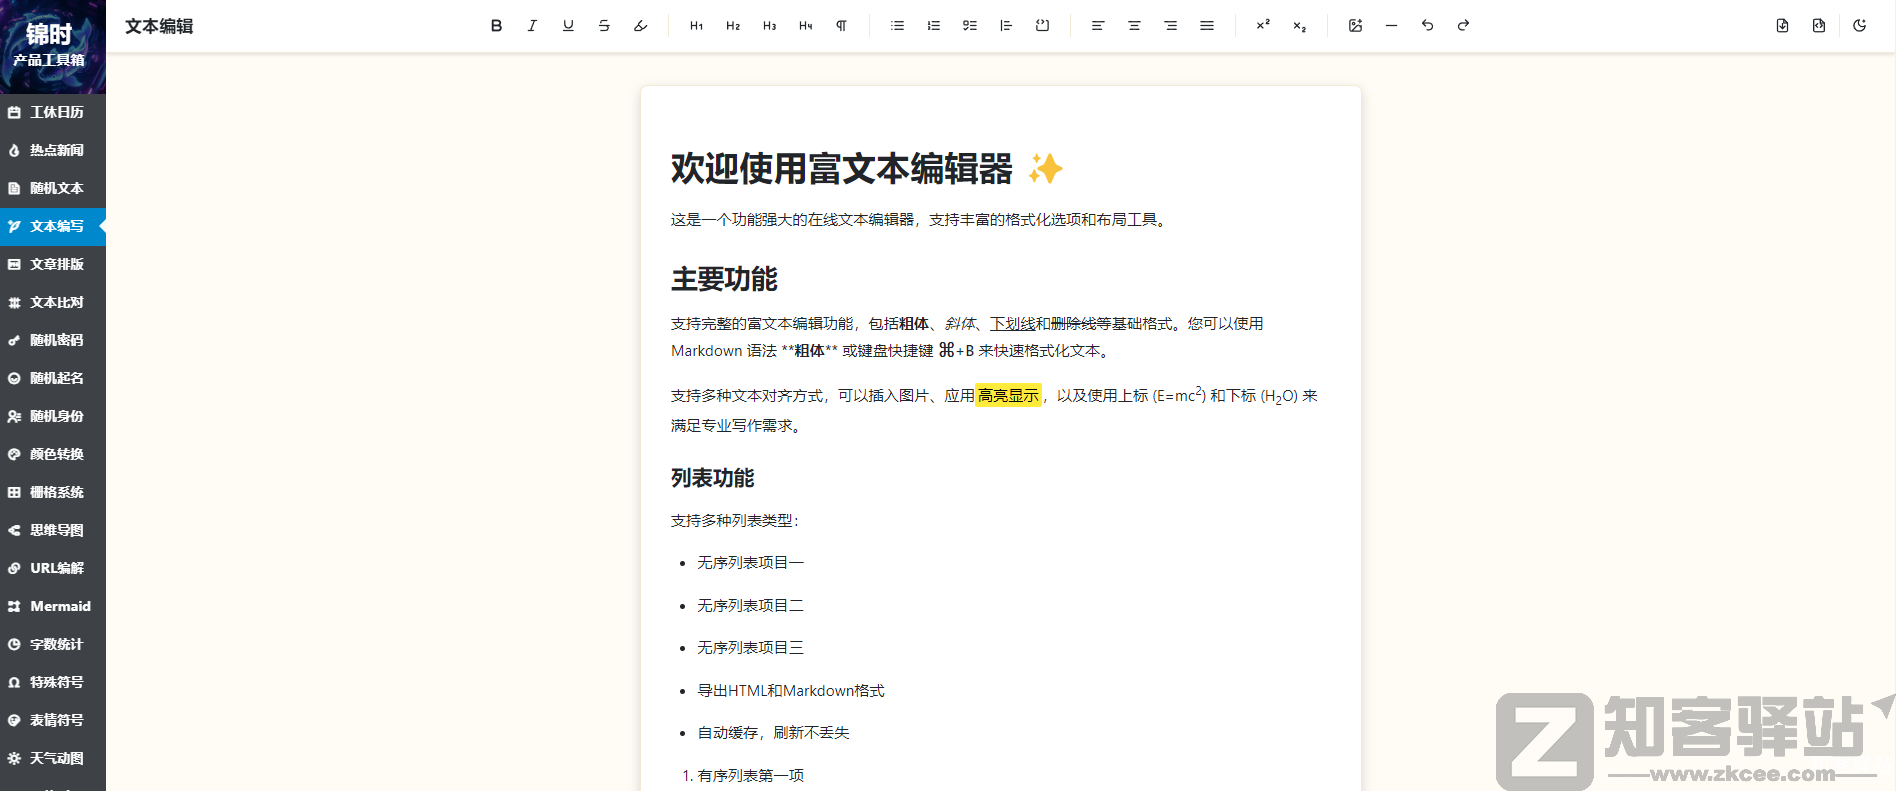This screenshot has height=791, width=1896.
Task: Select the active 文本编写 sidebar item
Action: pos(53,226)
